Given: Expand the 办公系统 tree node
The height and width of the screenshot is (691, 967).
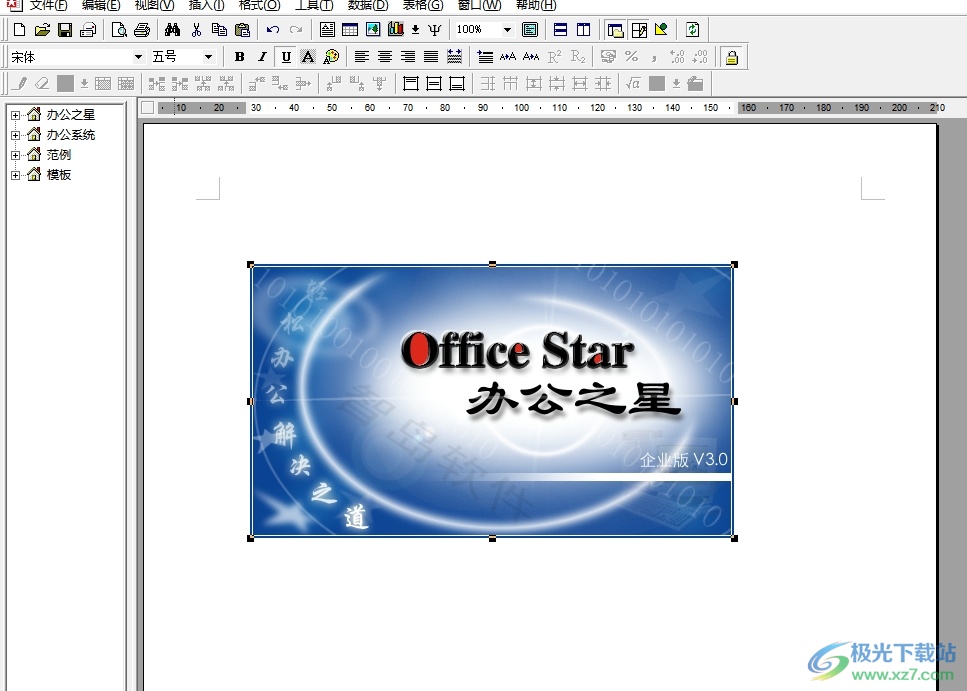Looking at the screenshot, I should (15, 135).
